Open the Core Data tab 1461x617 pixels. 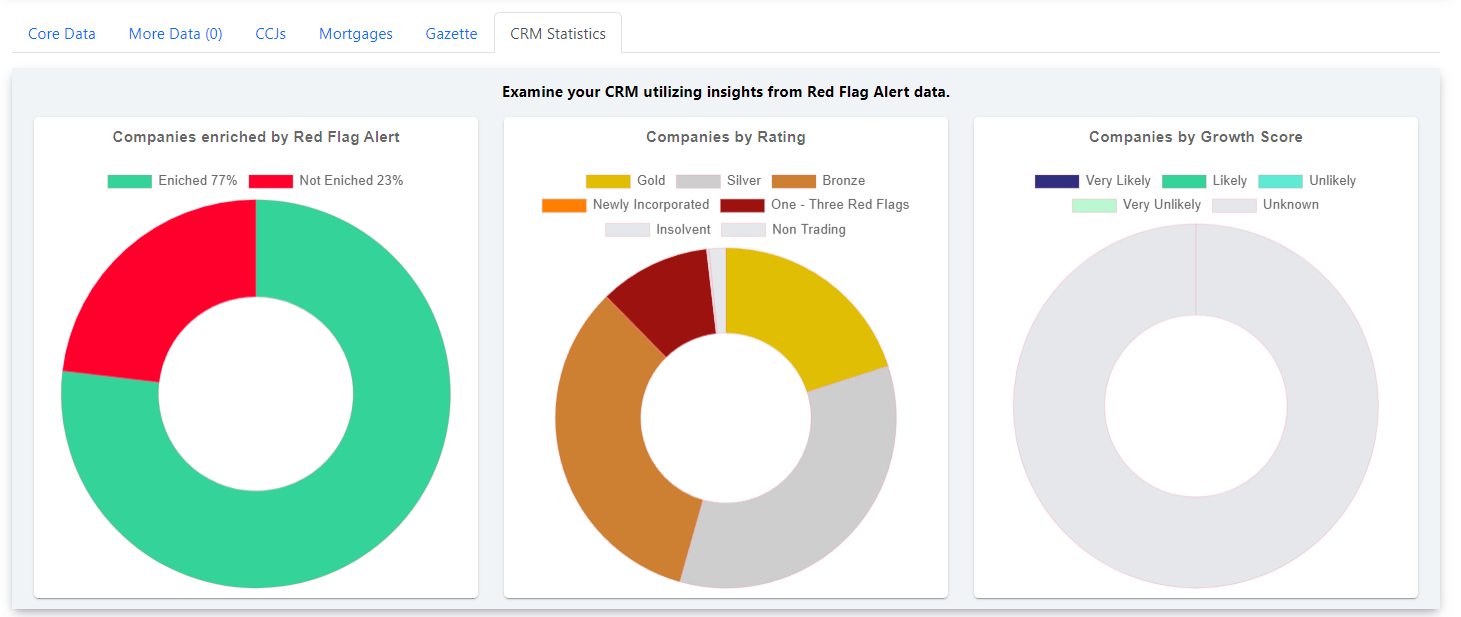coord(62,33)
